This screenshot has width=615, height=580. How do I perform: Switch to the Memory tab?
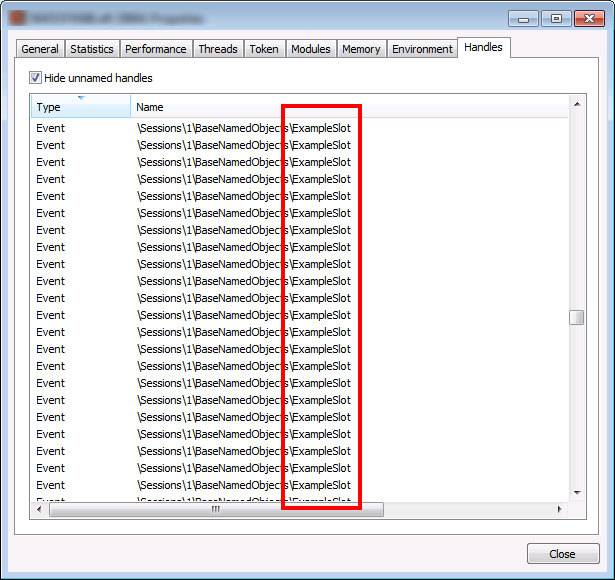[x=361, y=49]
